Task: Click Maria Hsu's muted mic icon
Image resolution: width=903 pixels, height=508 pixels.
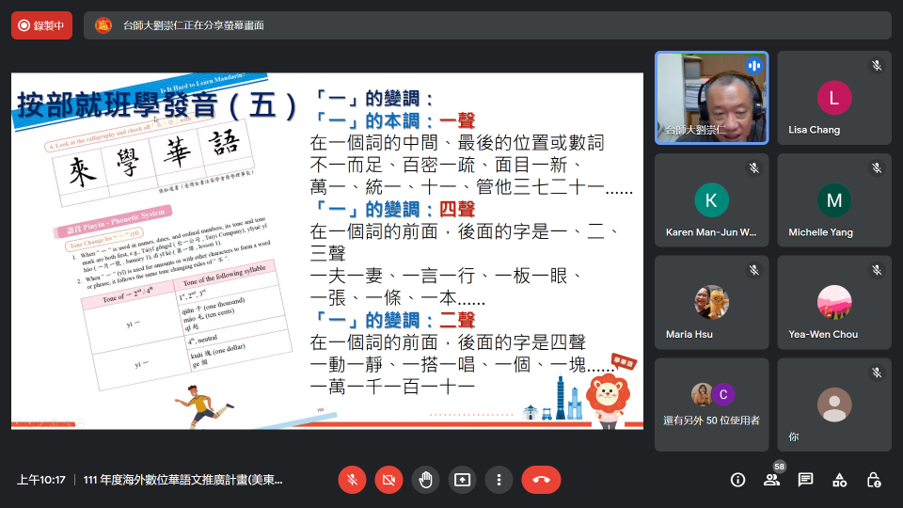Action: (754, 270)
